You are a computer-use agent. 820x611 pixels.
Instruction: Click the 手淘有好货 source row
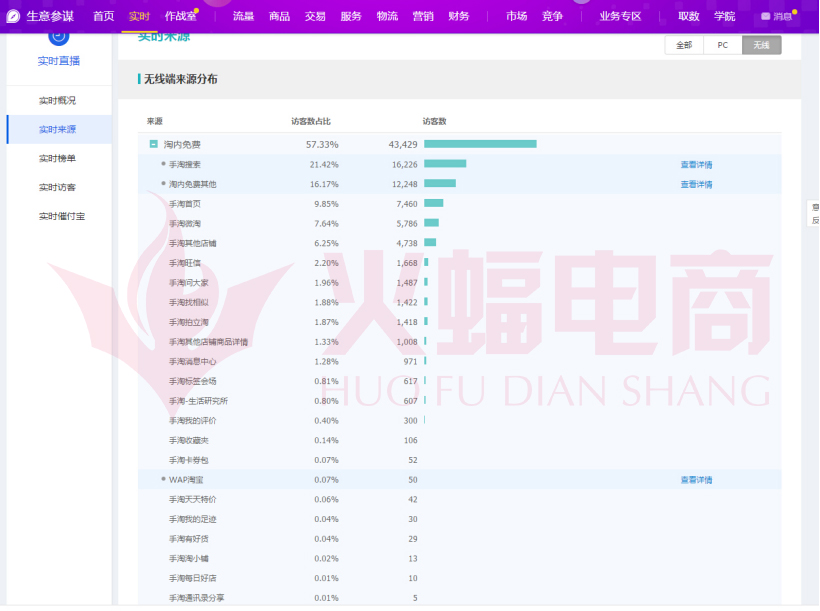(x=460, y=539)
